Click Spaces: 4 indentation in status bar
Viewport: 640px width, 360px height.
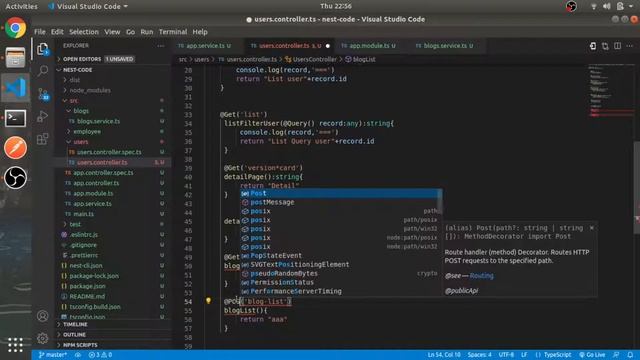(x=479, y=355)
